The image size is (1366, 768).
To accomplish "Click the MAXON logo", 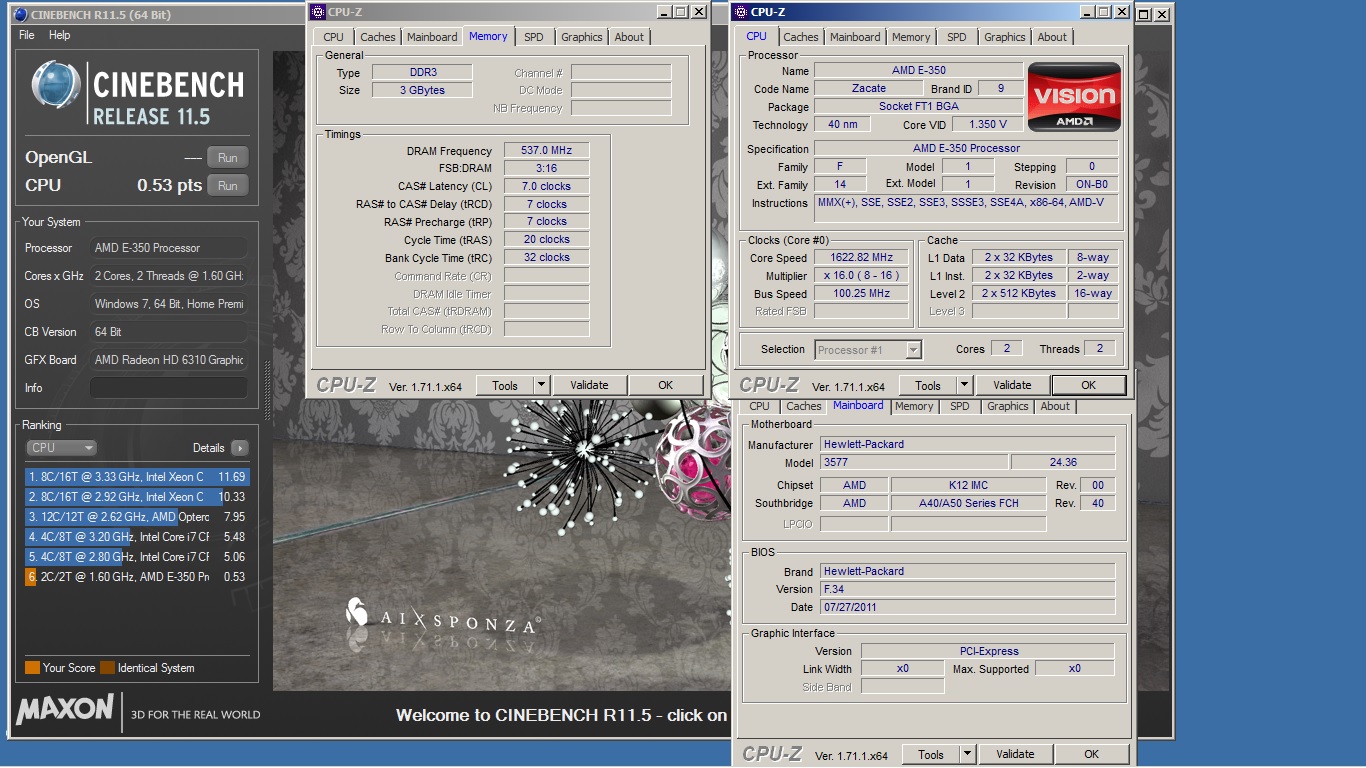I will (65, 711).
